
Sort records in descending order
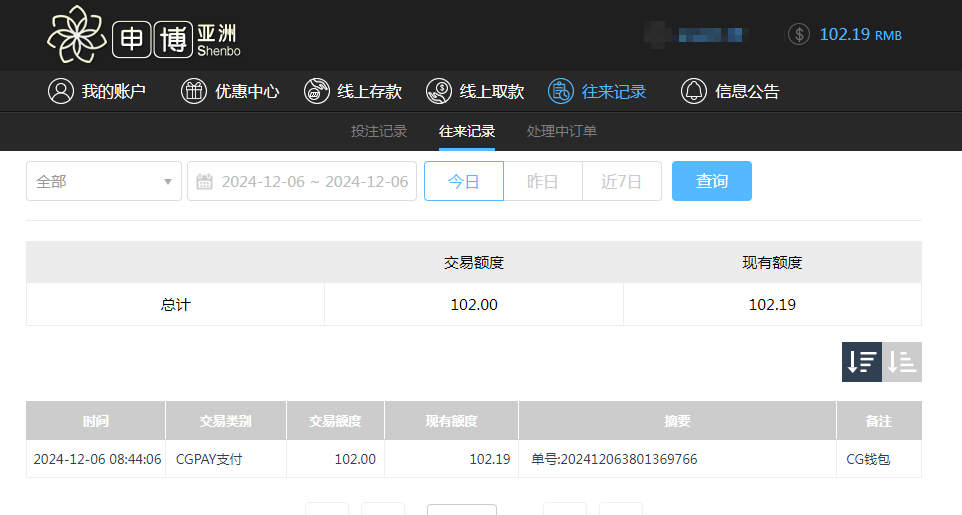861,362
